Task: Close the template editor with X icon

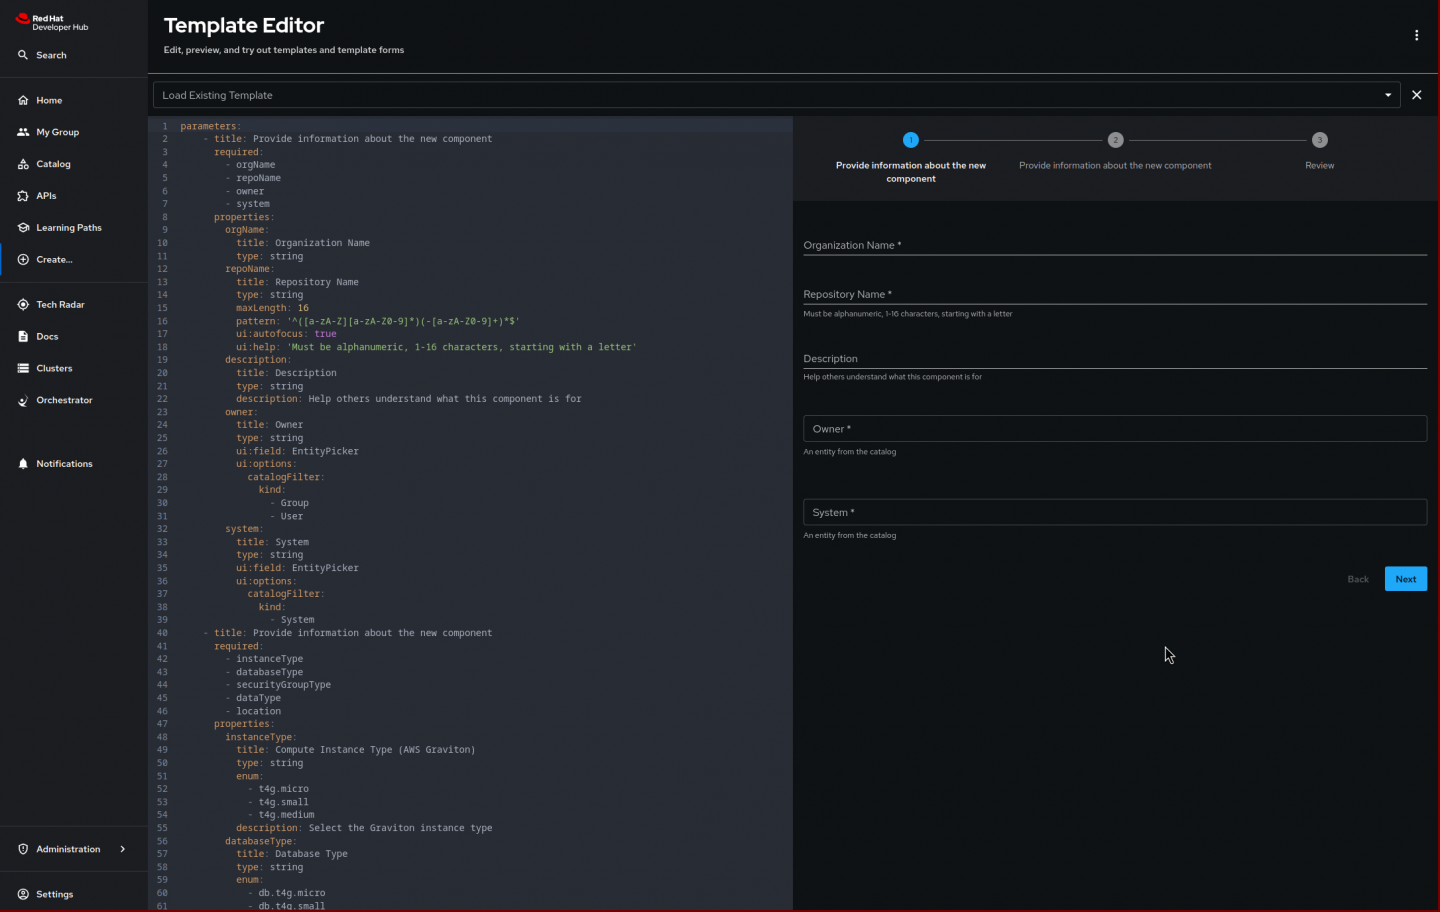Action: [1416, 95]
